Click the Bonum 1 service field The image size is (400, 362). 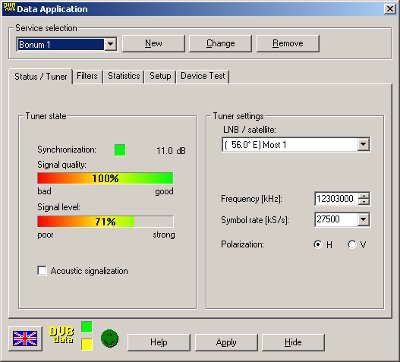point(60,44)
